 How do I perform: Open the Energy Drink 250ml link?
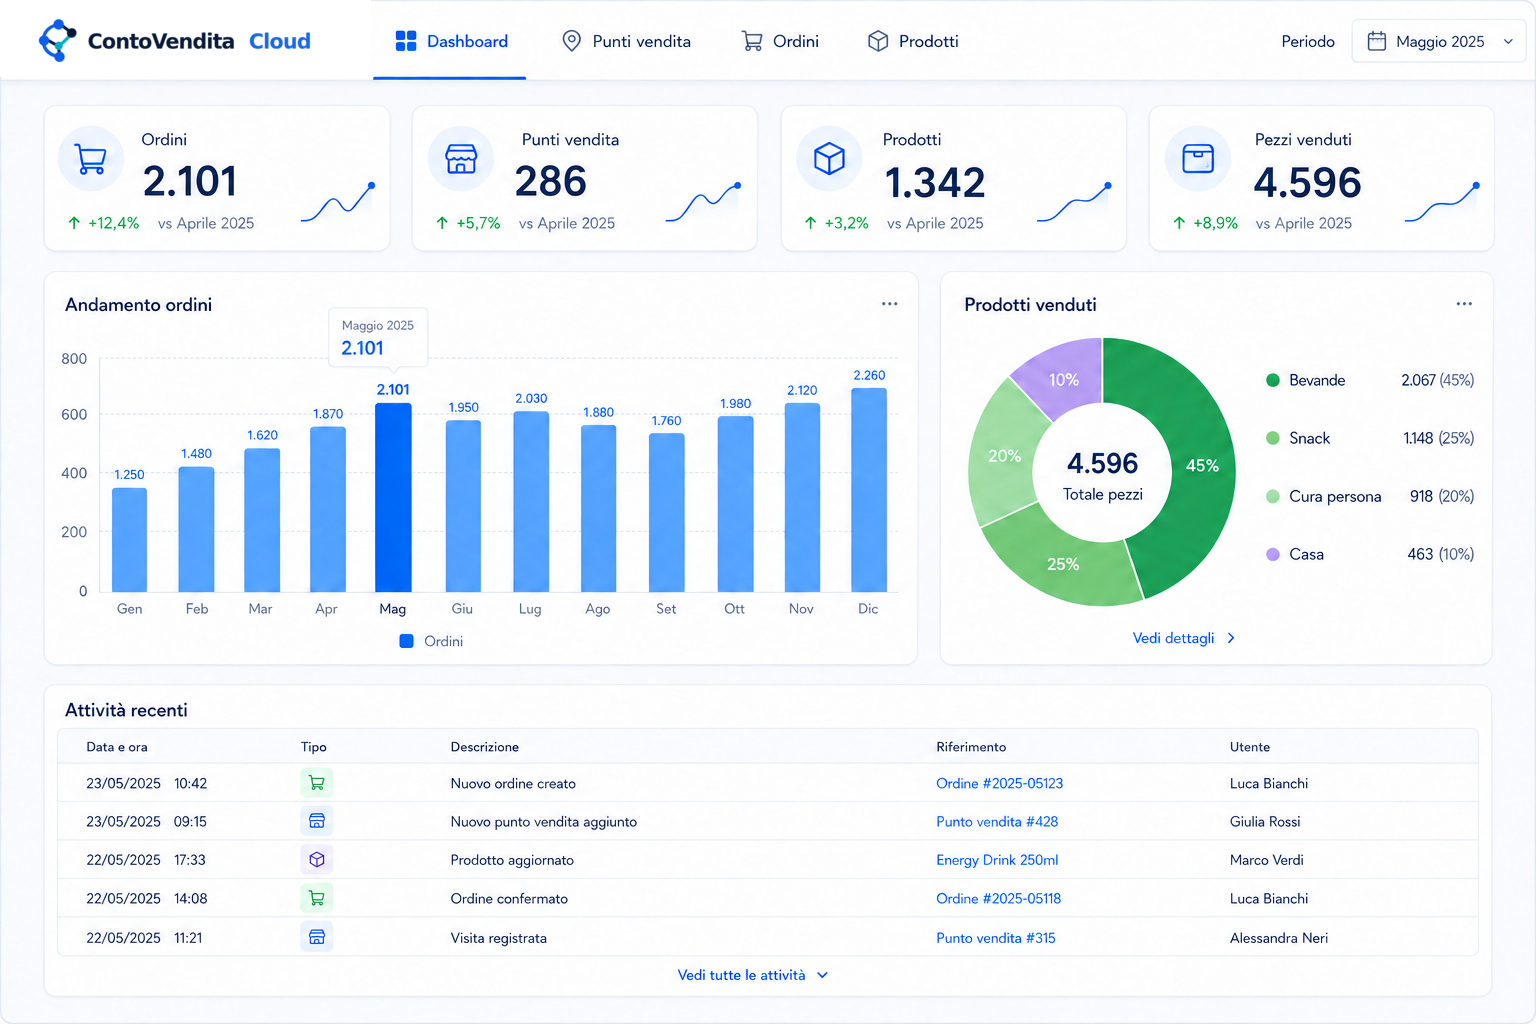click(x=997, y=860)
